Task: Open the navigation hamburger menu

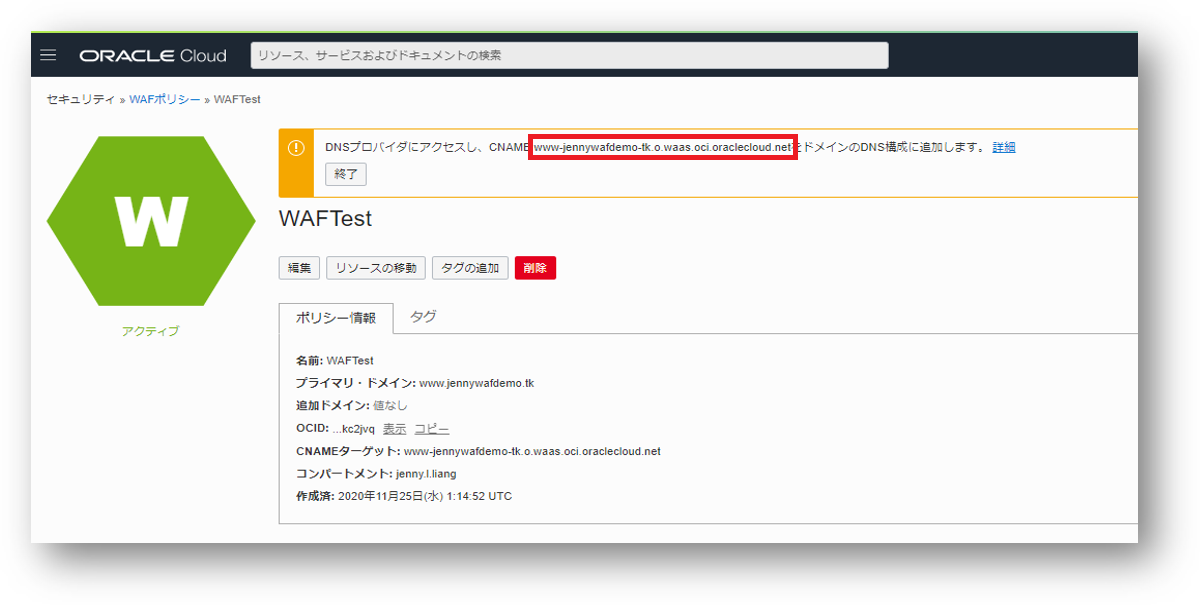Action: pos(47,55)
